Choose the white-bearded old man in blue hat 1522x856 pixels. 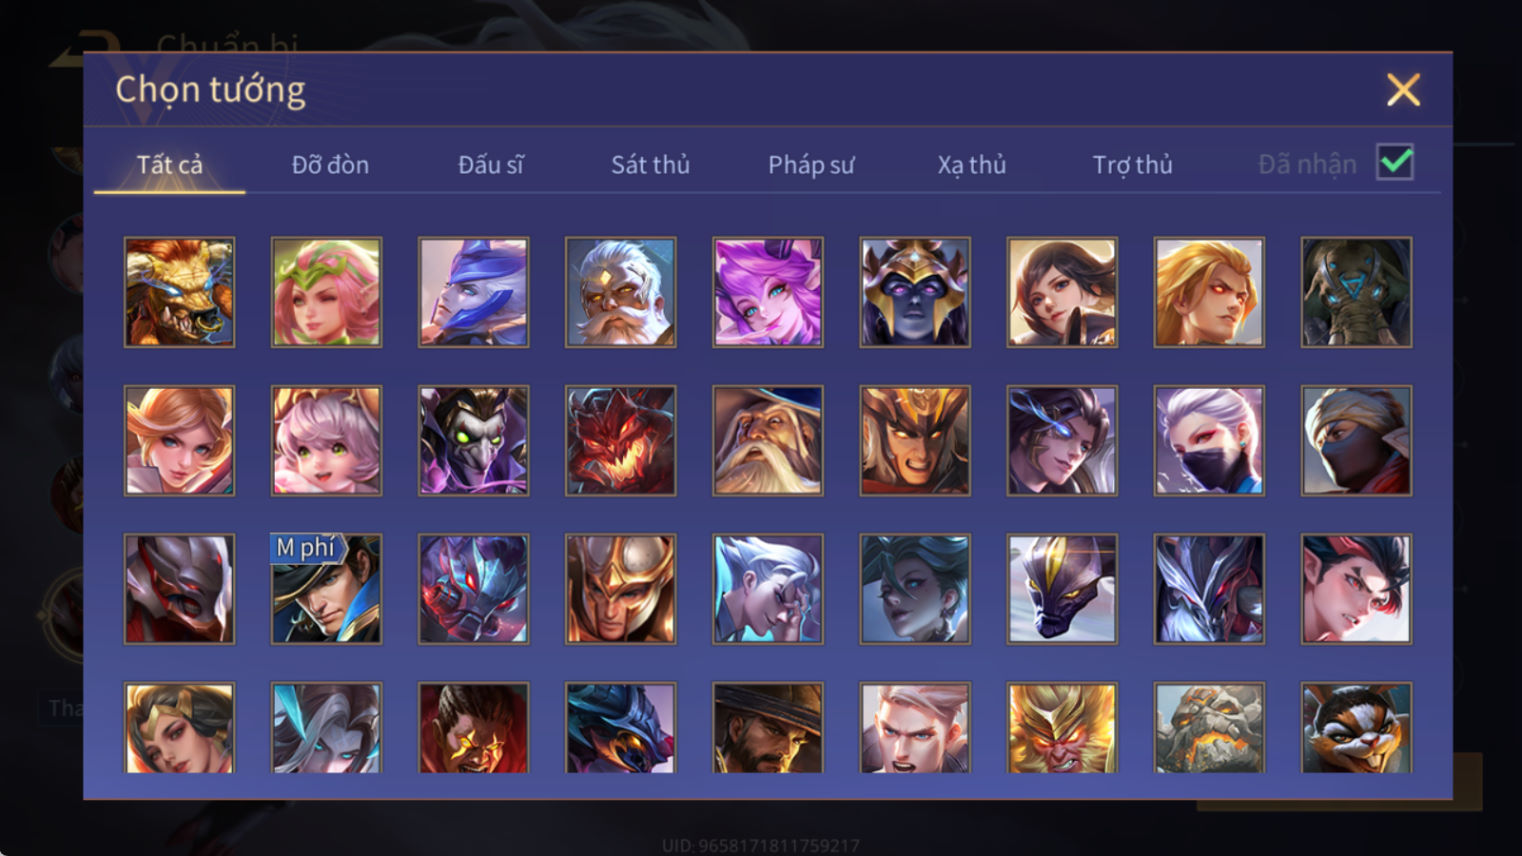pos(768,440)
